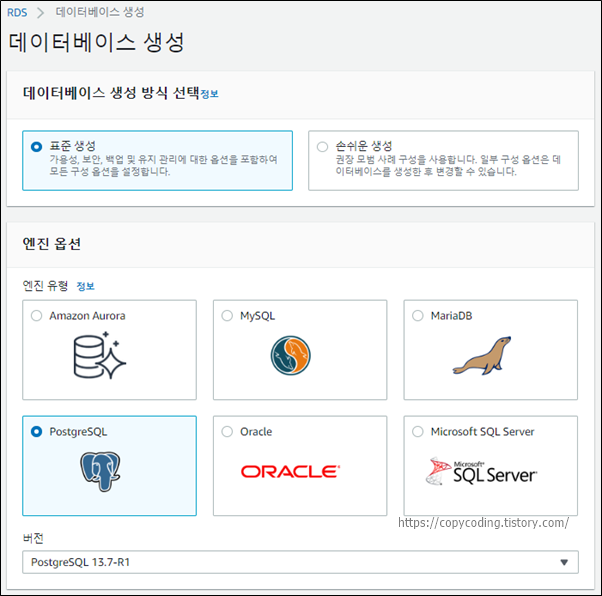Click the Amazon Aurora label text
This screenshot has width=602, height=596.
(x=87, y=316)
